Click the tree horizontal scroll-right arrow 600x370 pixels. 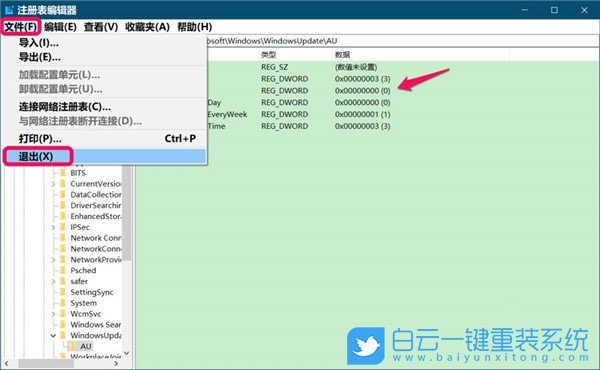click(116, 363)
